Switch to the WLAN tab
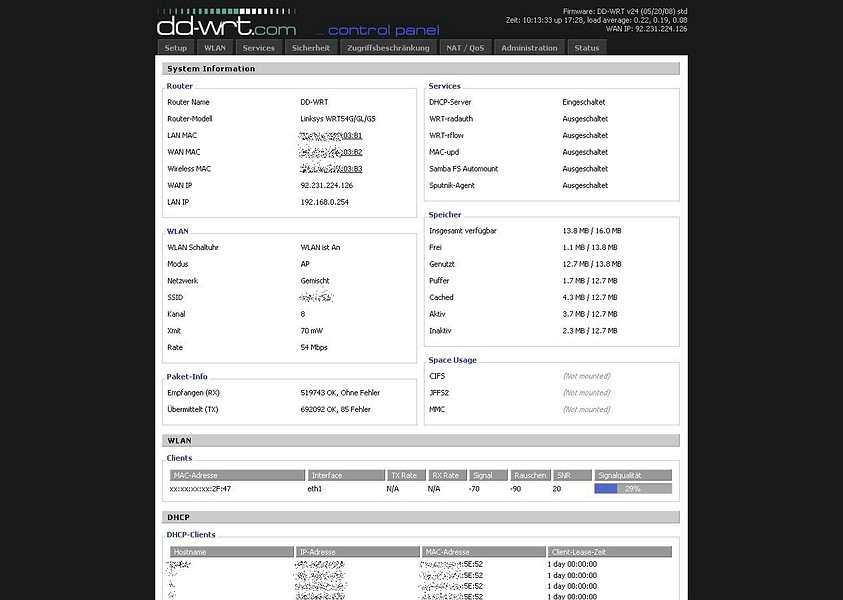This screenshot has height=600, width=843. coord(215,48)
